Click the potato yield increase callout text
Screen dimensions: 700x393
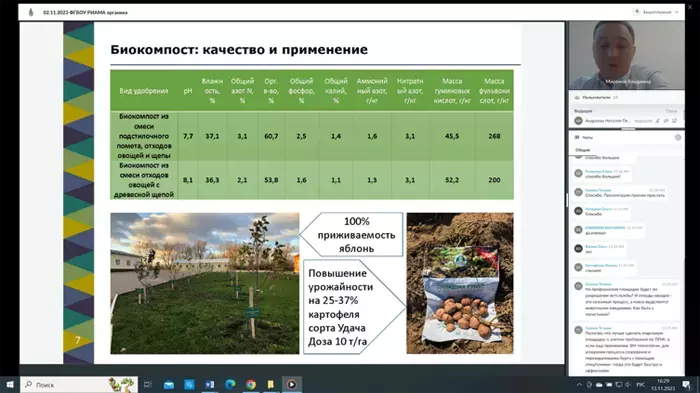[x=340, y=307]
